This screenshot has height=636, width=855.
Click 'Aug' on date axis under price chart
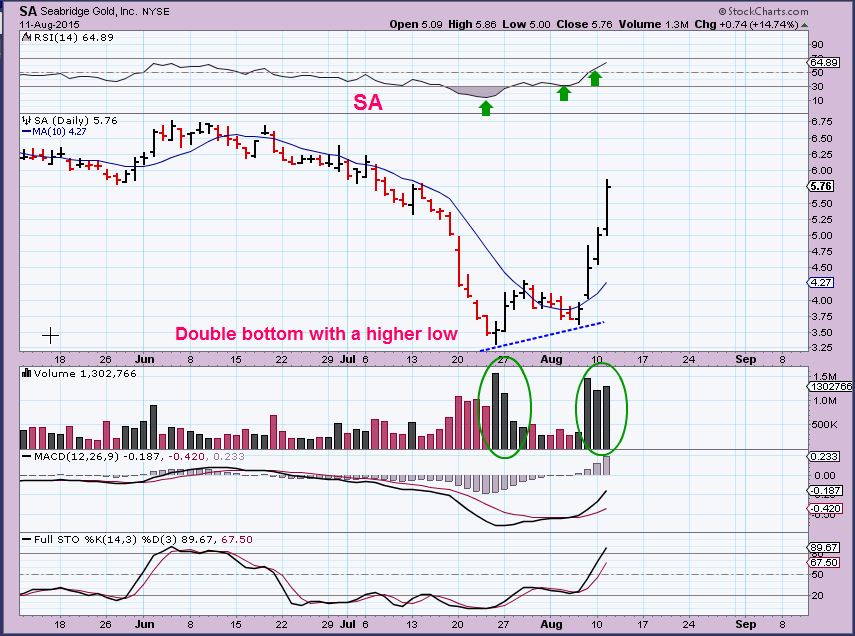click(551, 359)
